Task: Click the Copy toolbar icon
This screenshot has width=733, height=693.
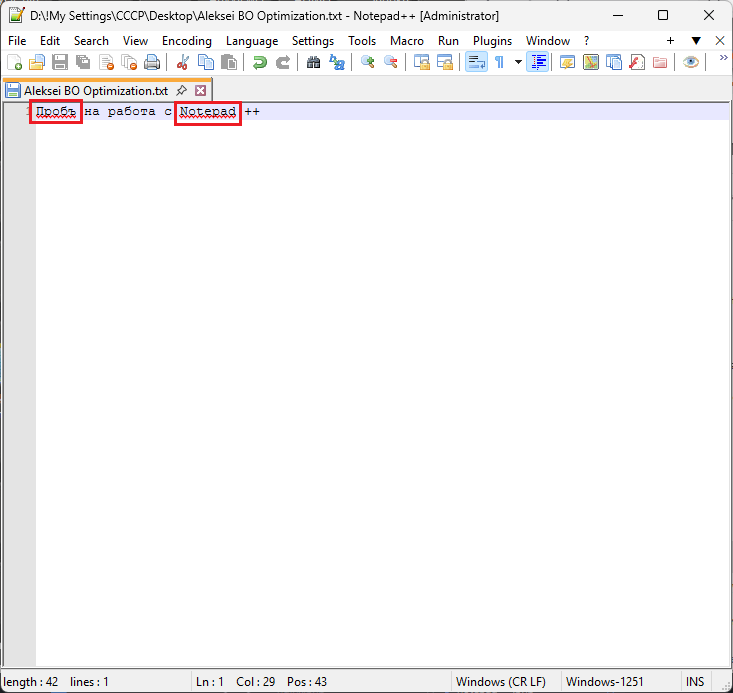Action: pyautogui.click(x=206, y=62)
